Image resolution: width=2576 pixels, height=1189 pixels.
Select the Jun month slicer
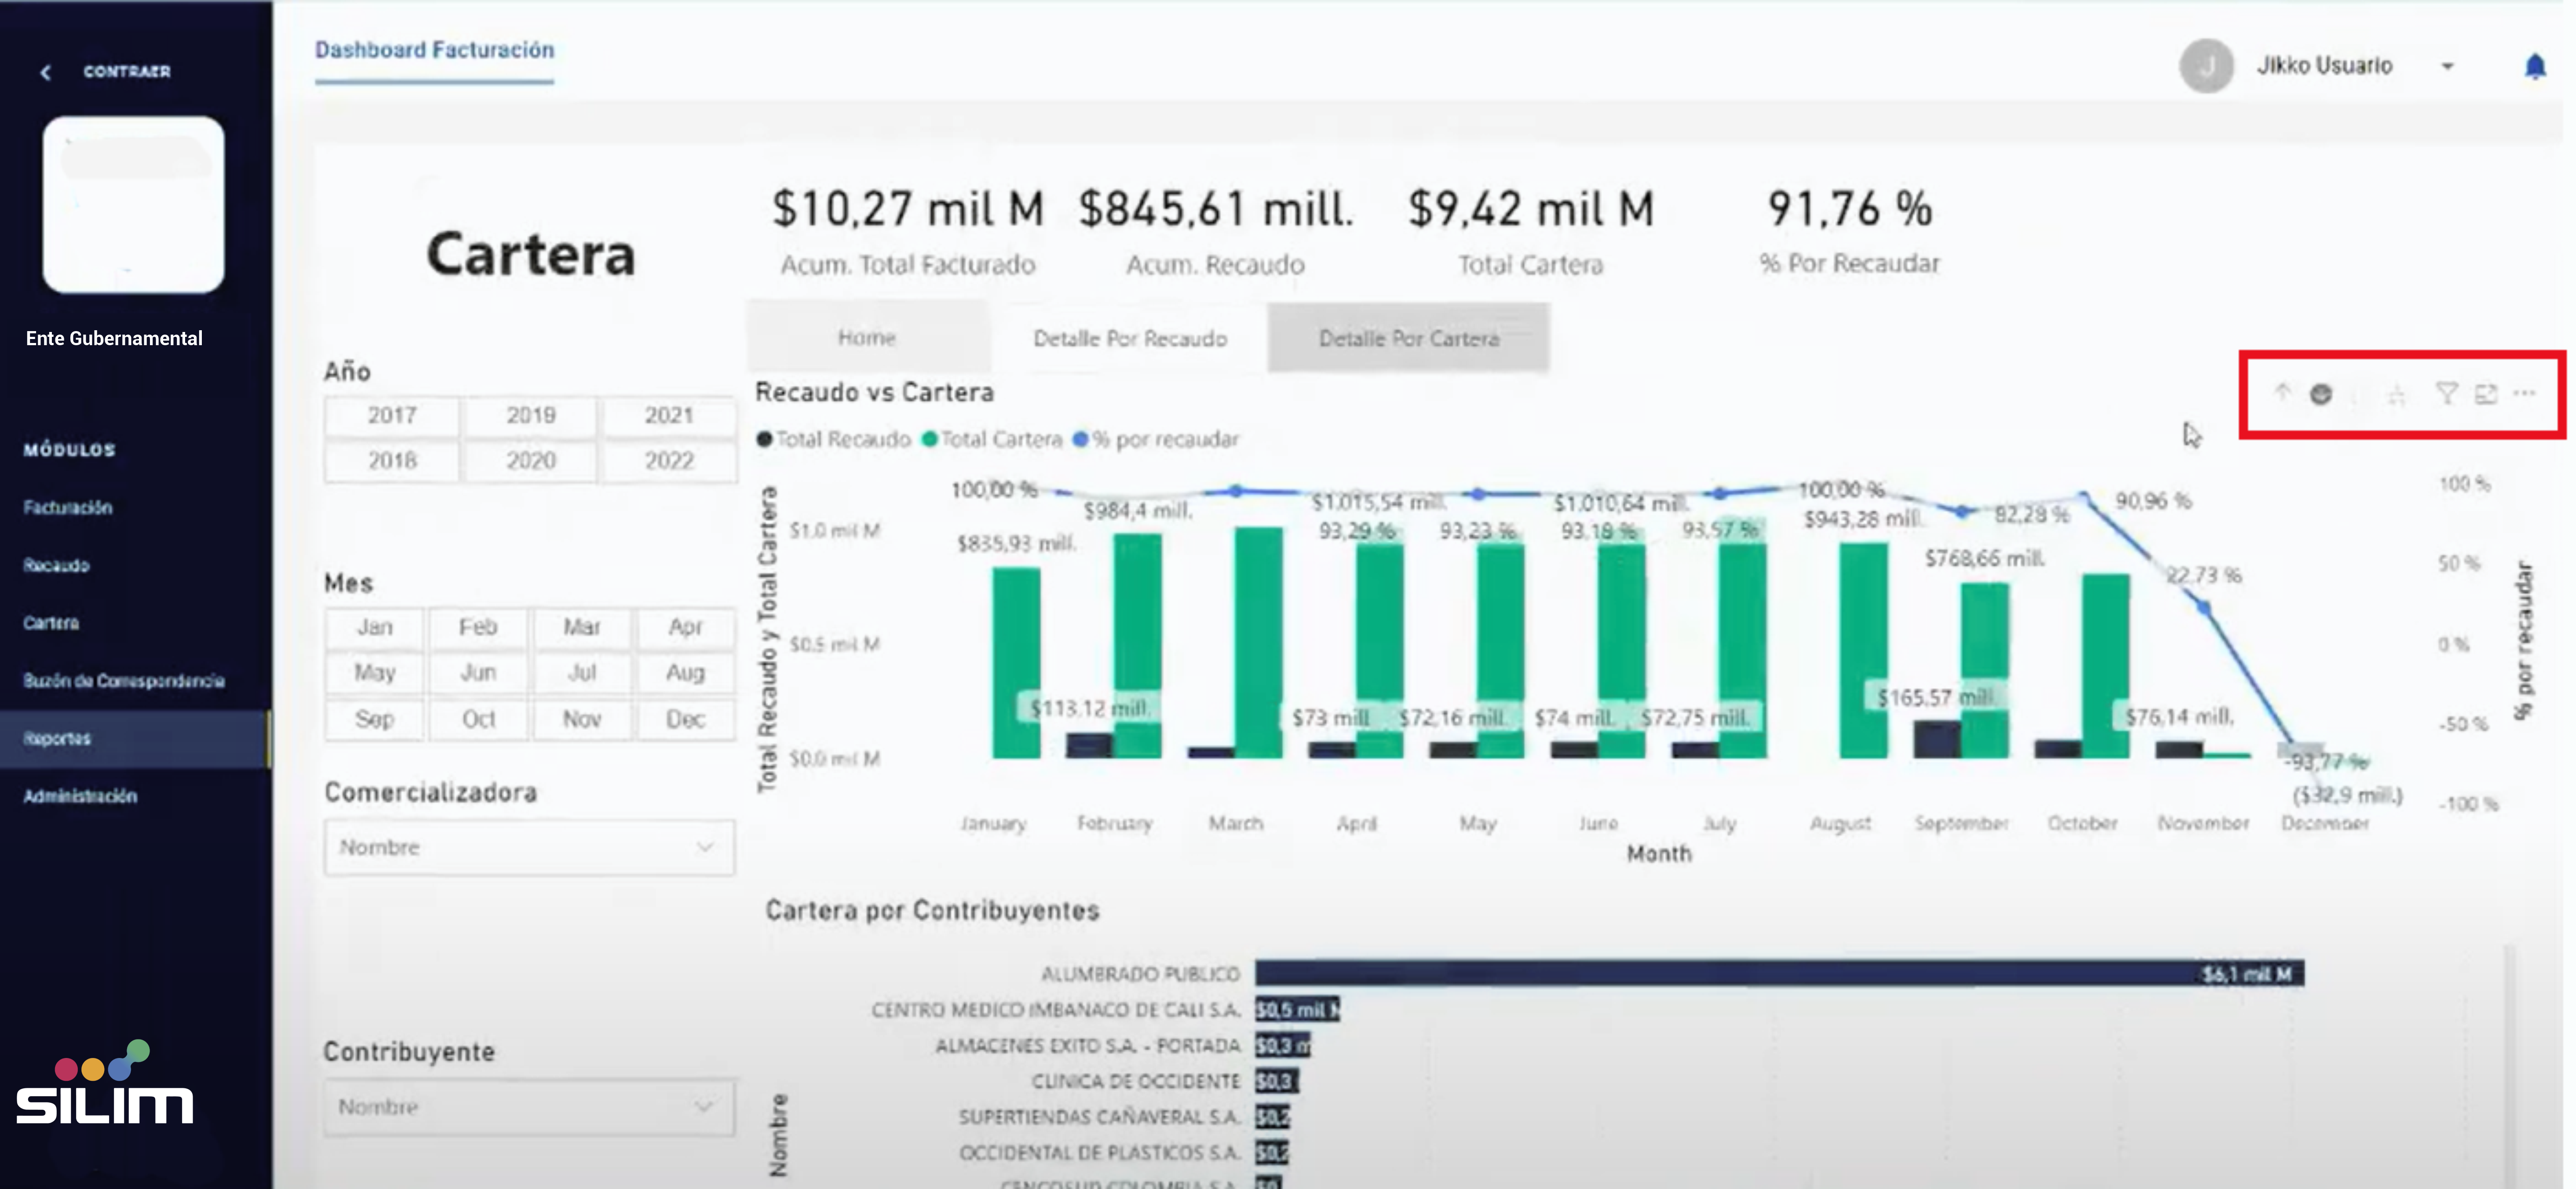478,673
